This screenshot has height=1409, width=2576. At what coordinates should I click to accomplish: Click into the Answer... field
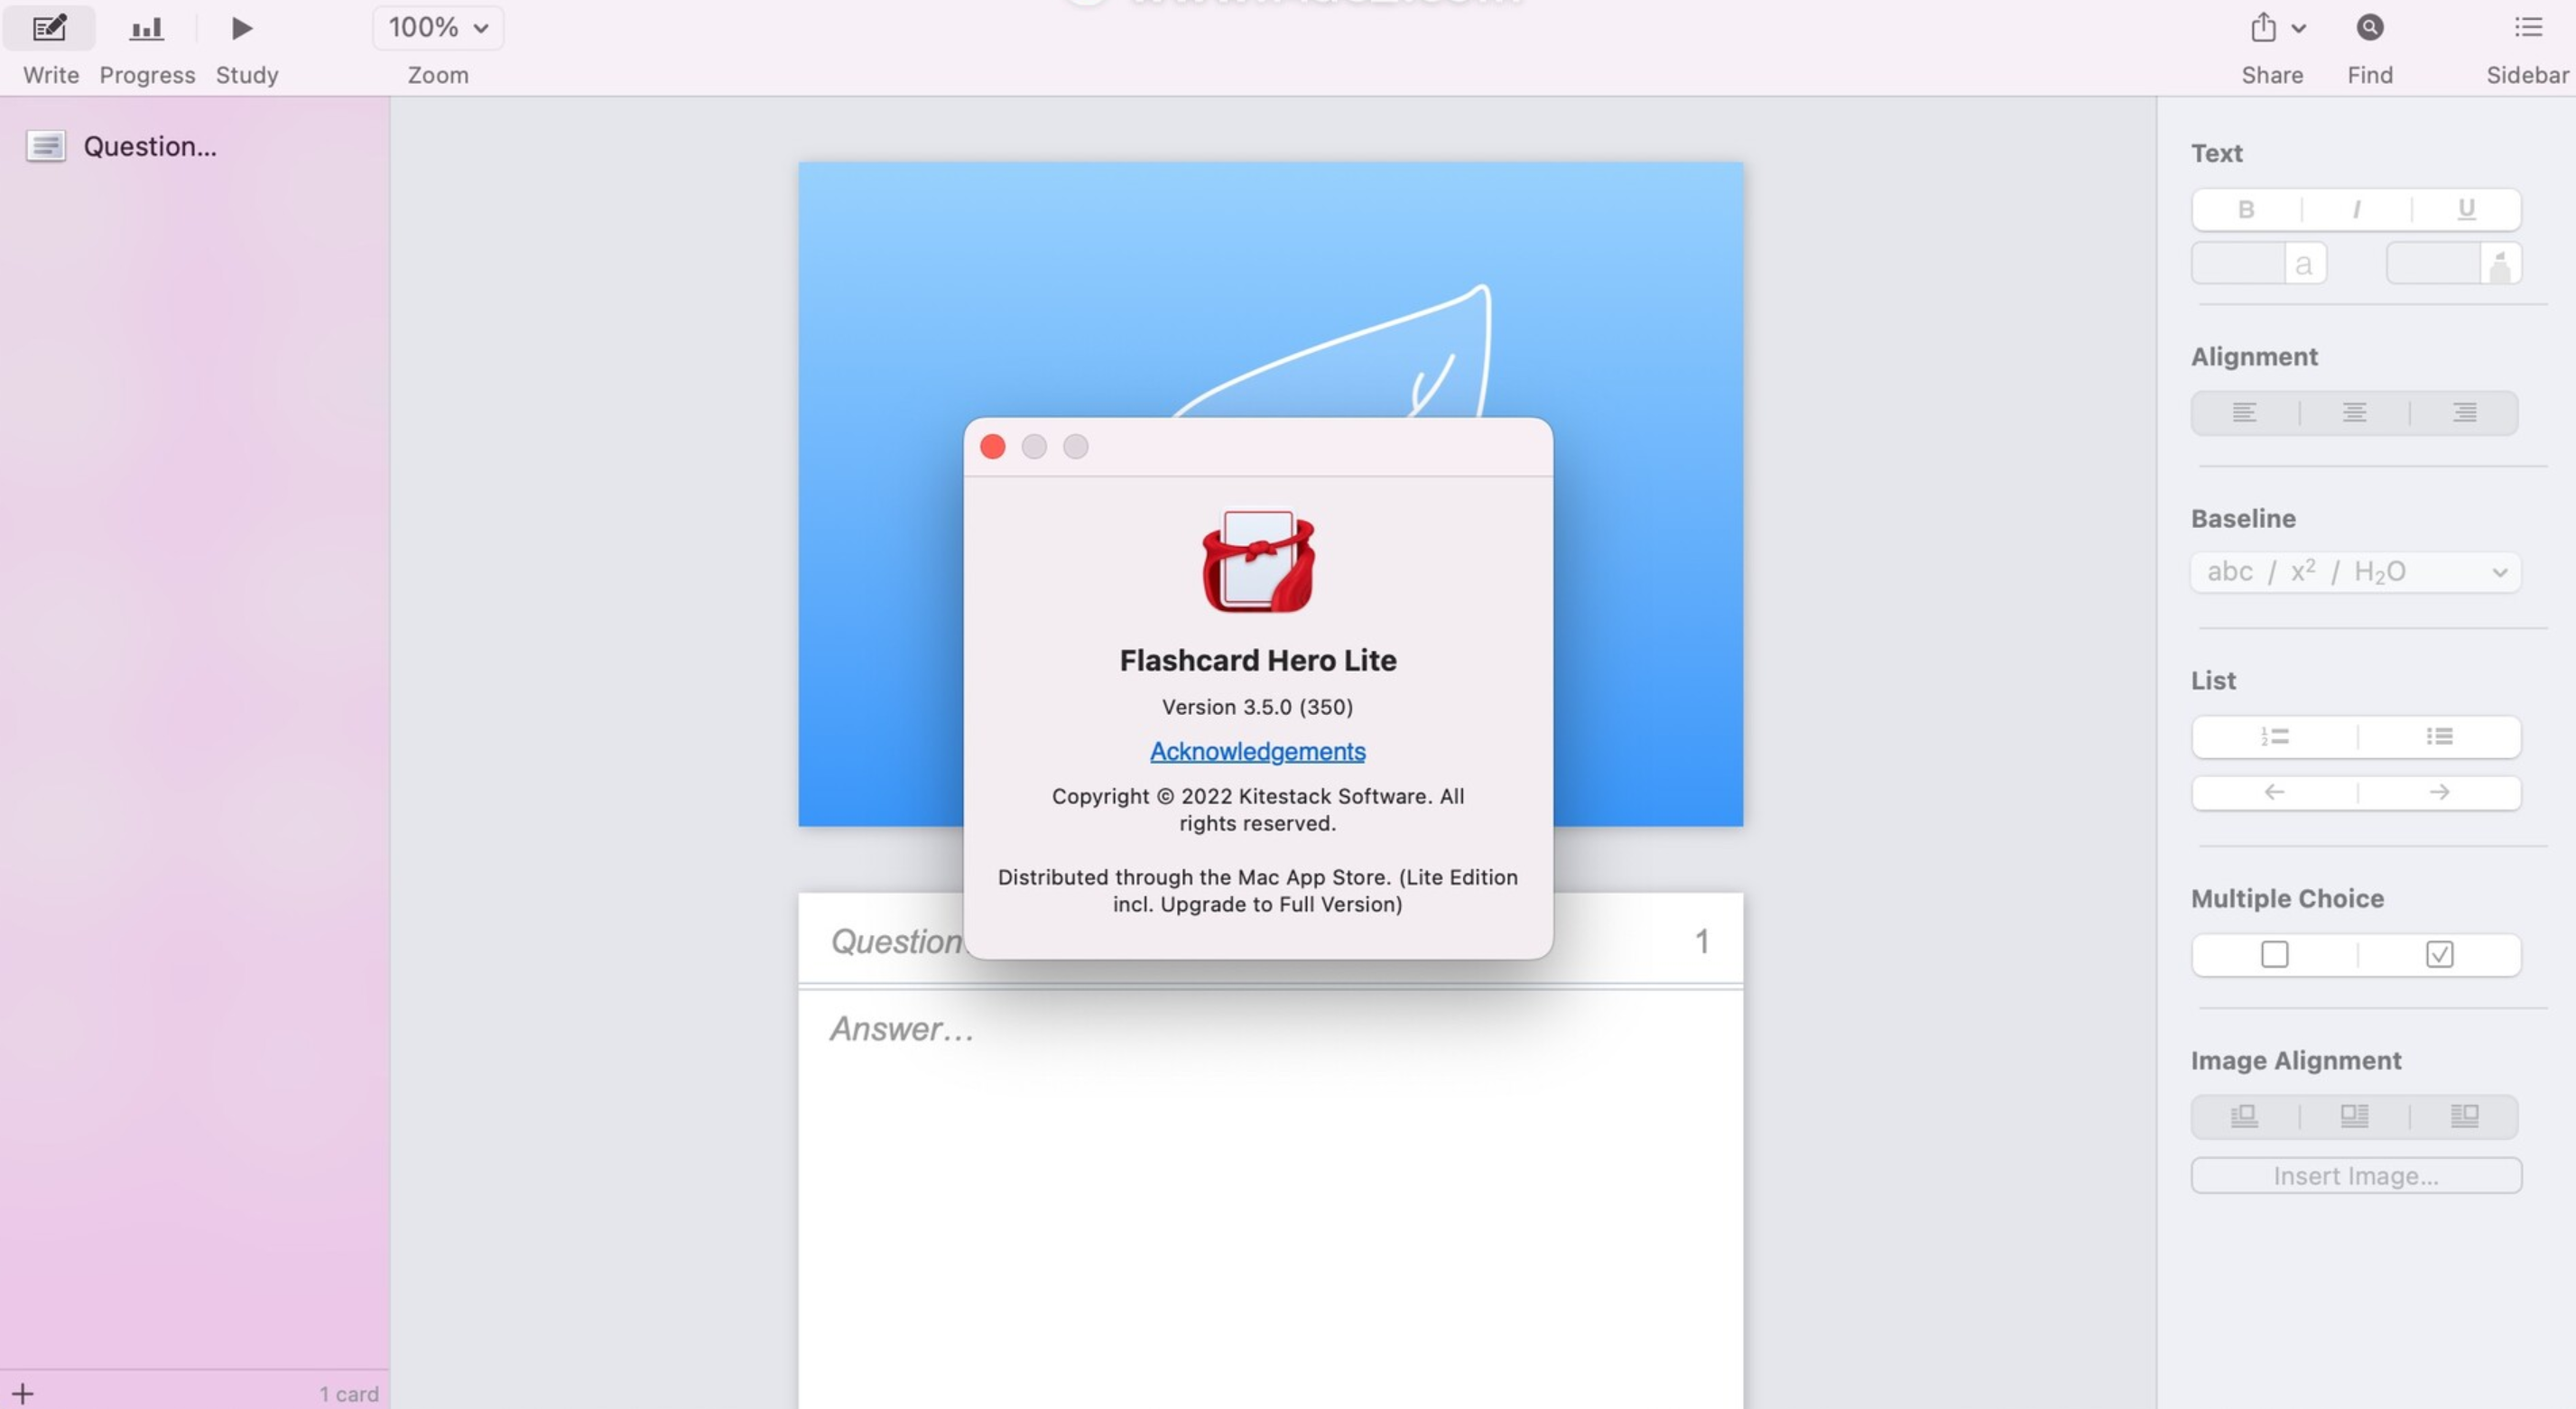pyautogui.click(x=1270, y=1200)
